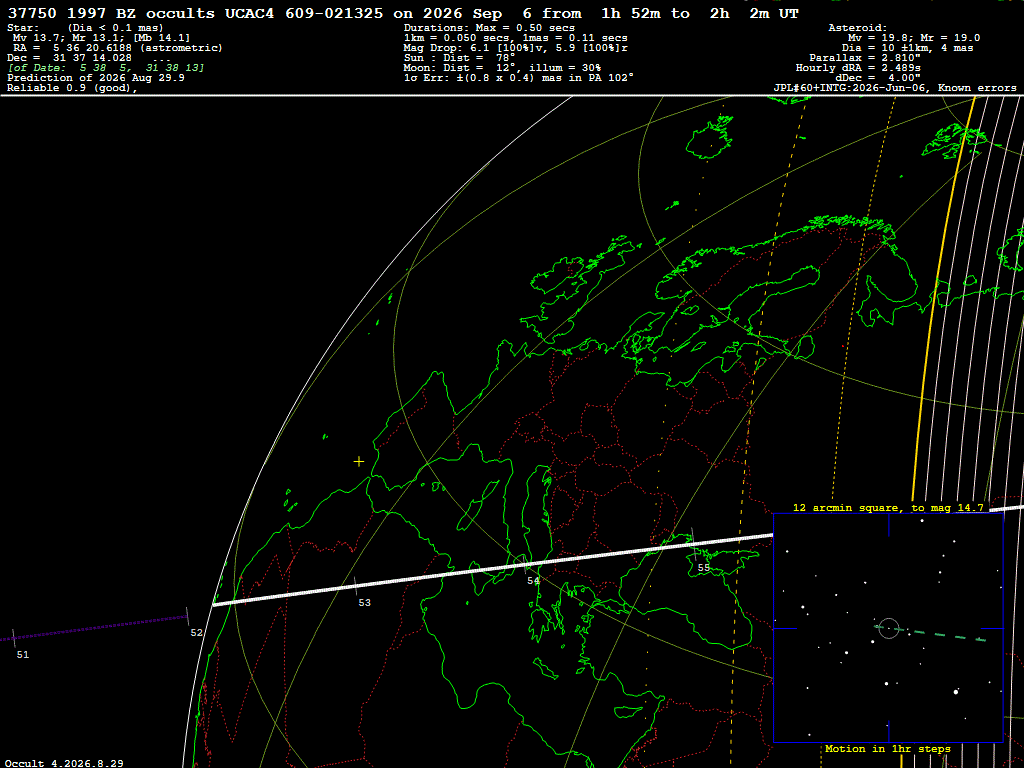The width and height of the screenshot is (1024, 768).
Task: Click the 'Motion in 1hr steps' label
Action: point(888,749)
